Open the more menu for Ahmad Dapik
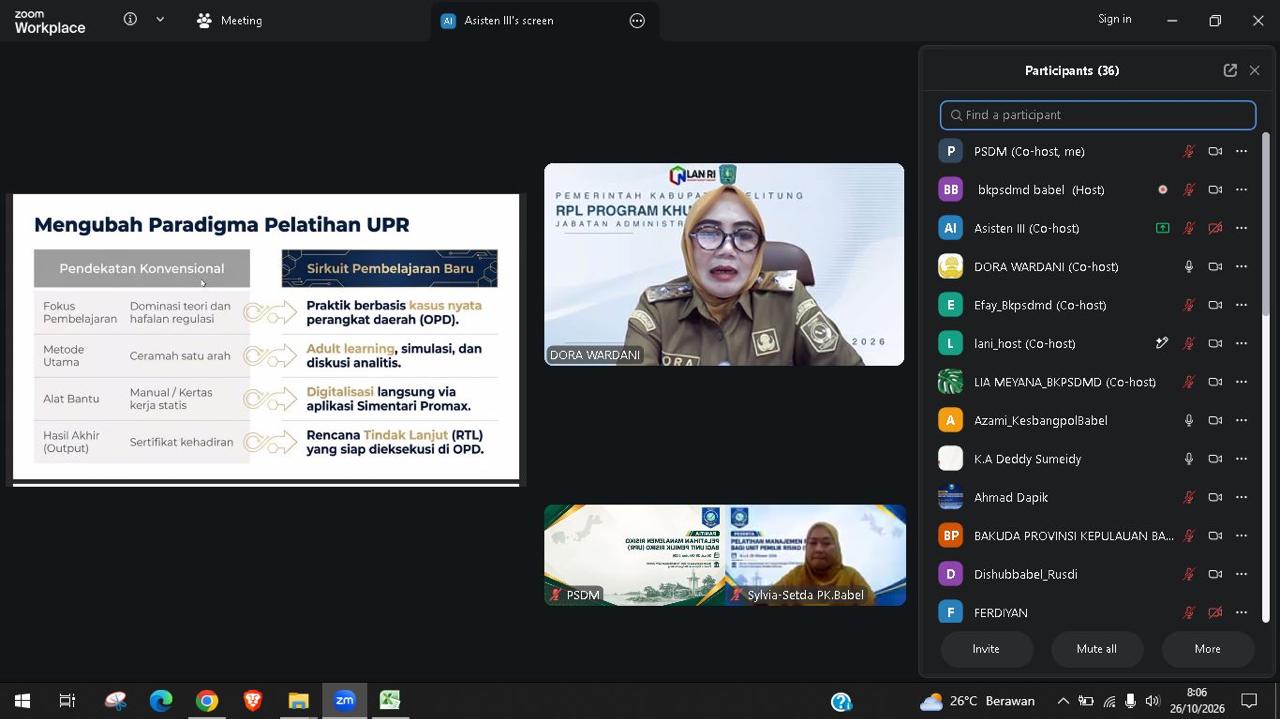This screenshot has height=719, width=1280. tap(1241, 497)
